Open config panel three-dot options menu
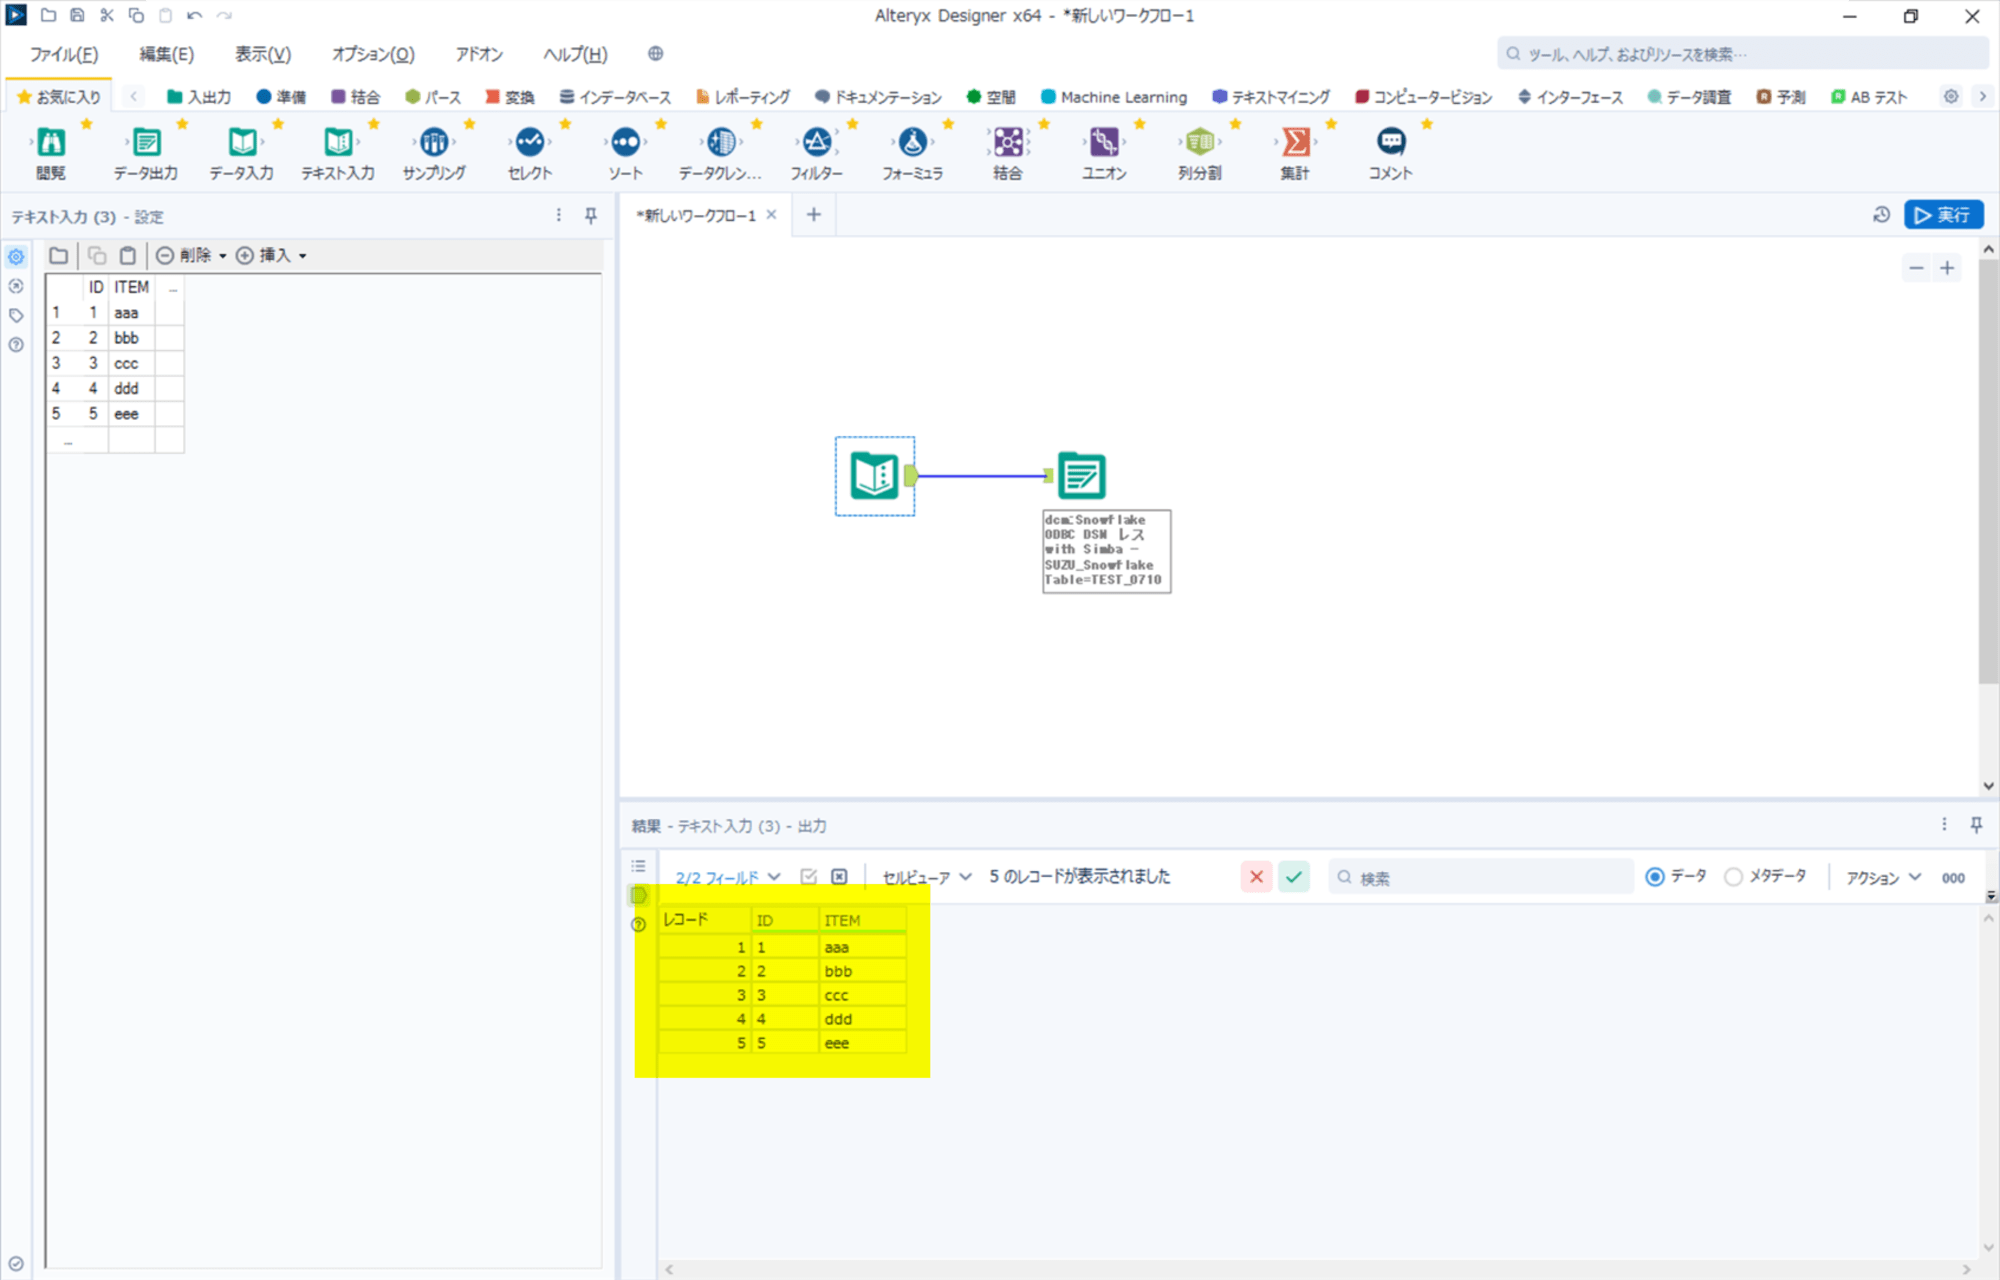 tap(559, 216)
